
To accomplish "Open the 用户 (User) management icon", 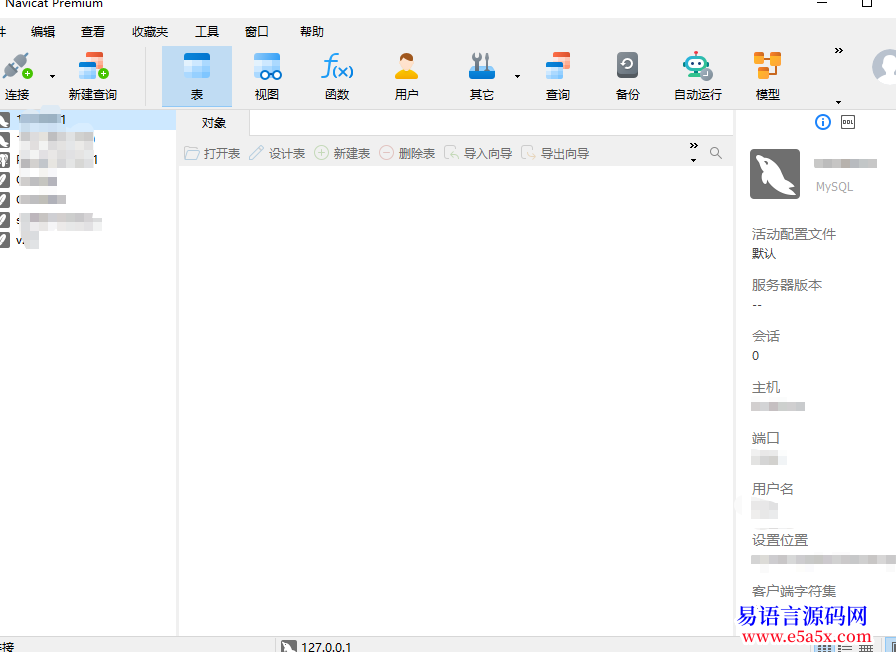I will pyautogui.click(x=406, y=76).
